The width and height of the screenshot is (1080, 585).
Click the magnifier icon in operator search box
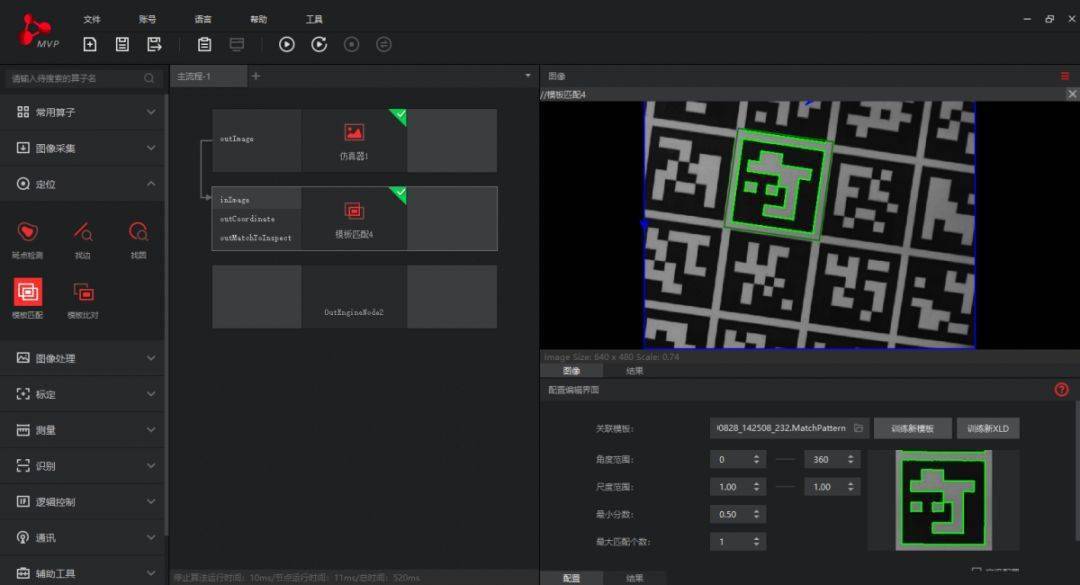coord(149,79)
